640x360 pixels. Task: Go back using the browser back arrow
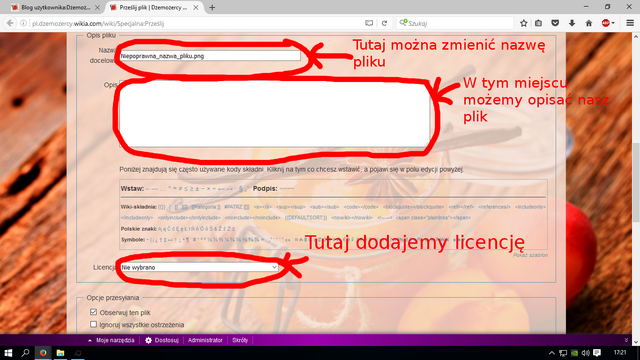tap(10, 23)
